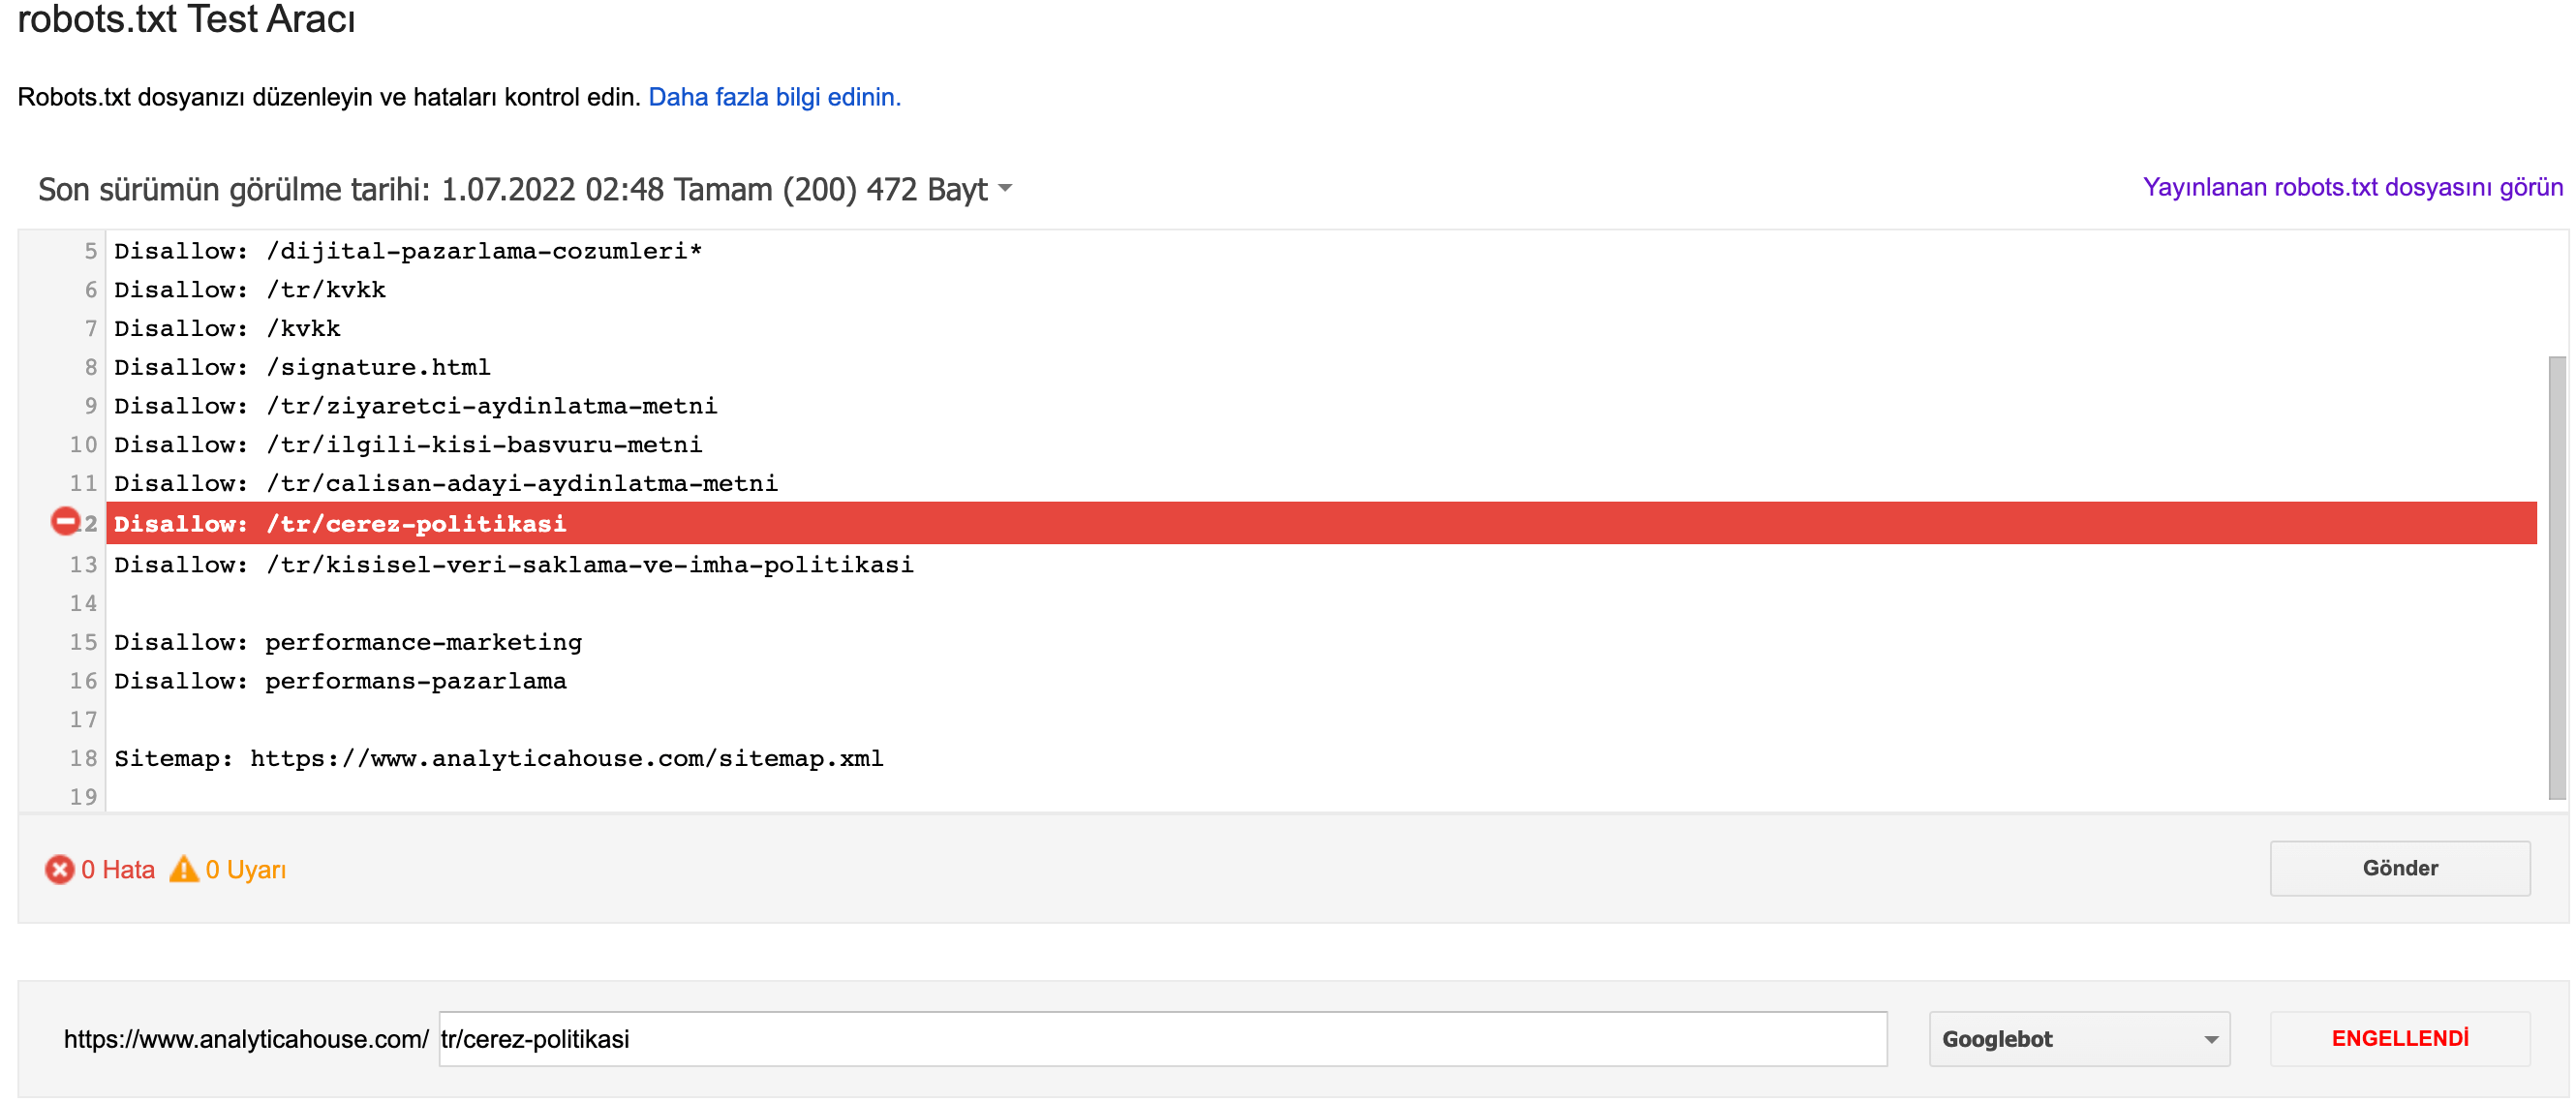The width and height of the screenshot is (2576, 1102).
Task: Click the red blocked icon on line 12
Action: pos(65,521)
